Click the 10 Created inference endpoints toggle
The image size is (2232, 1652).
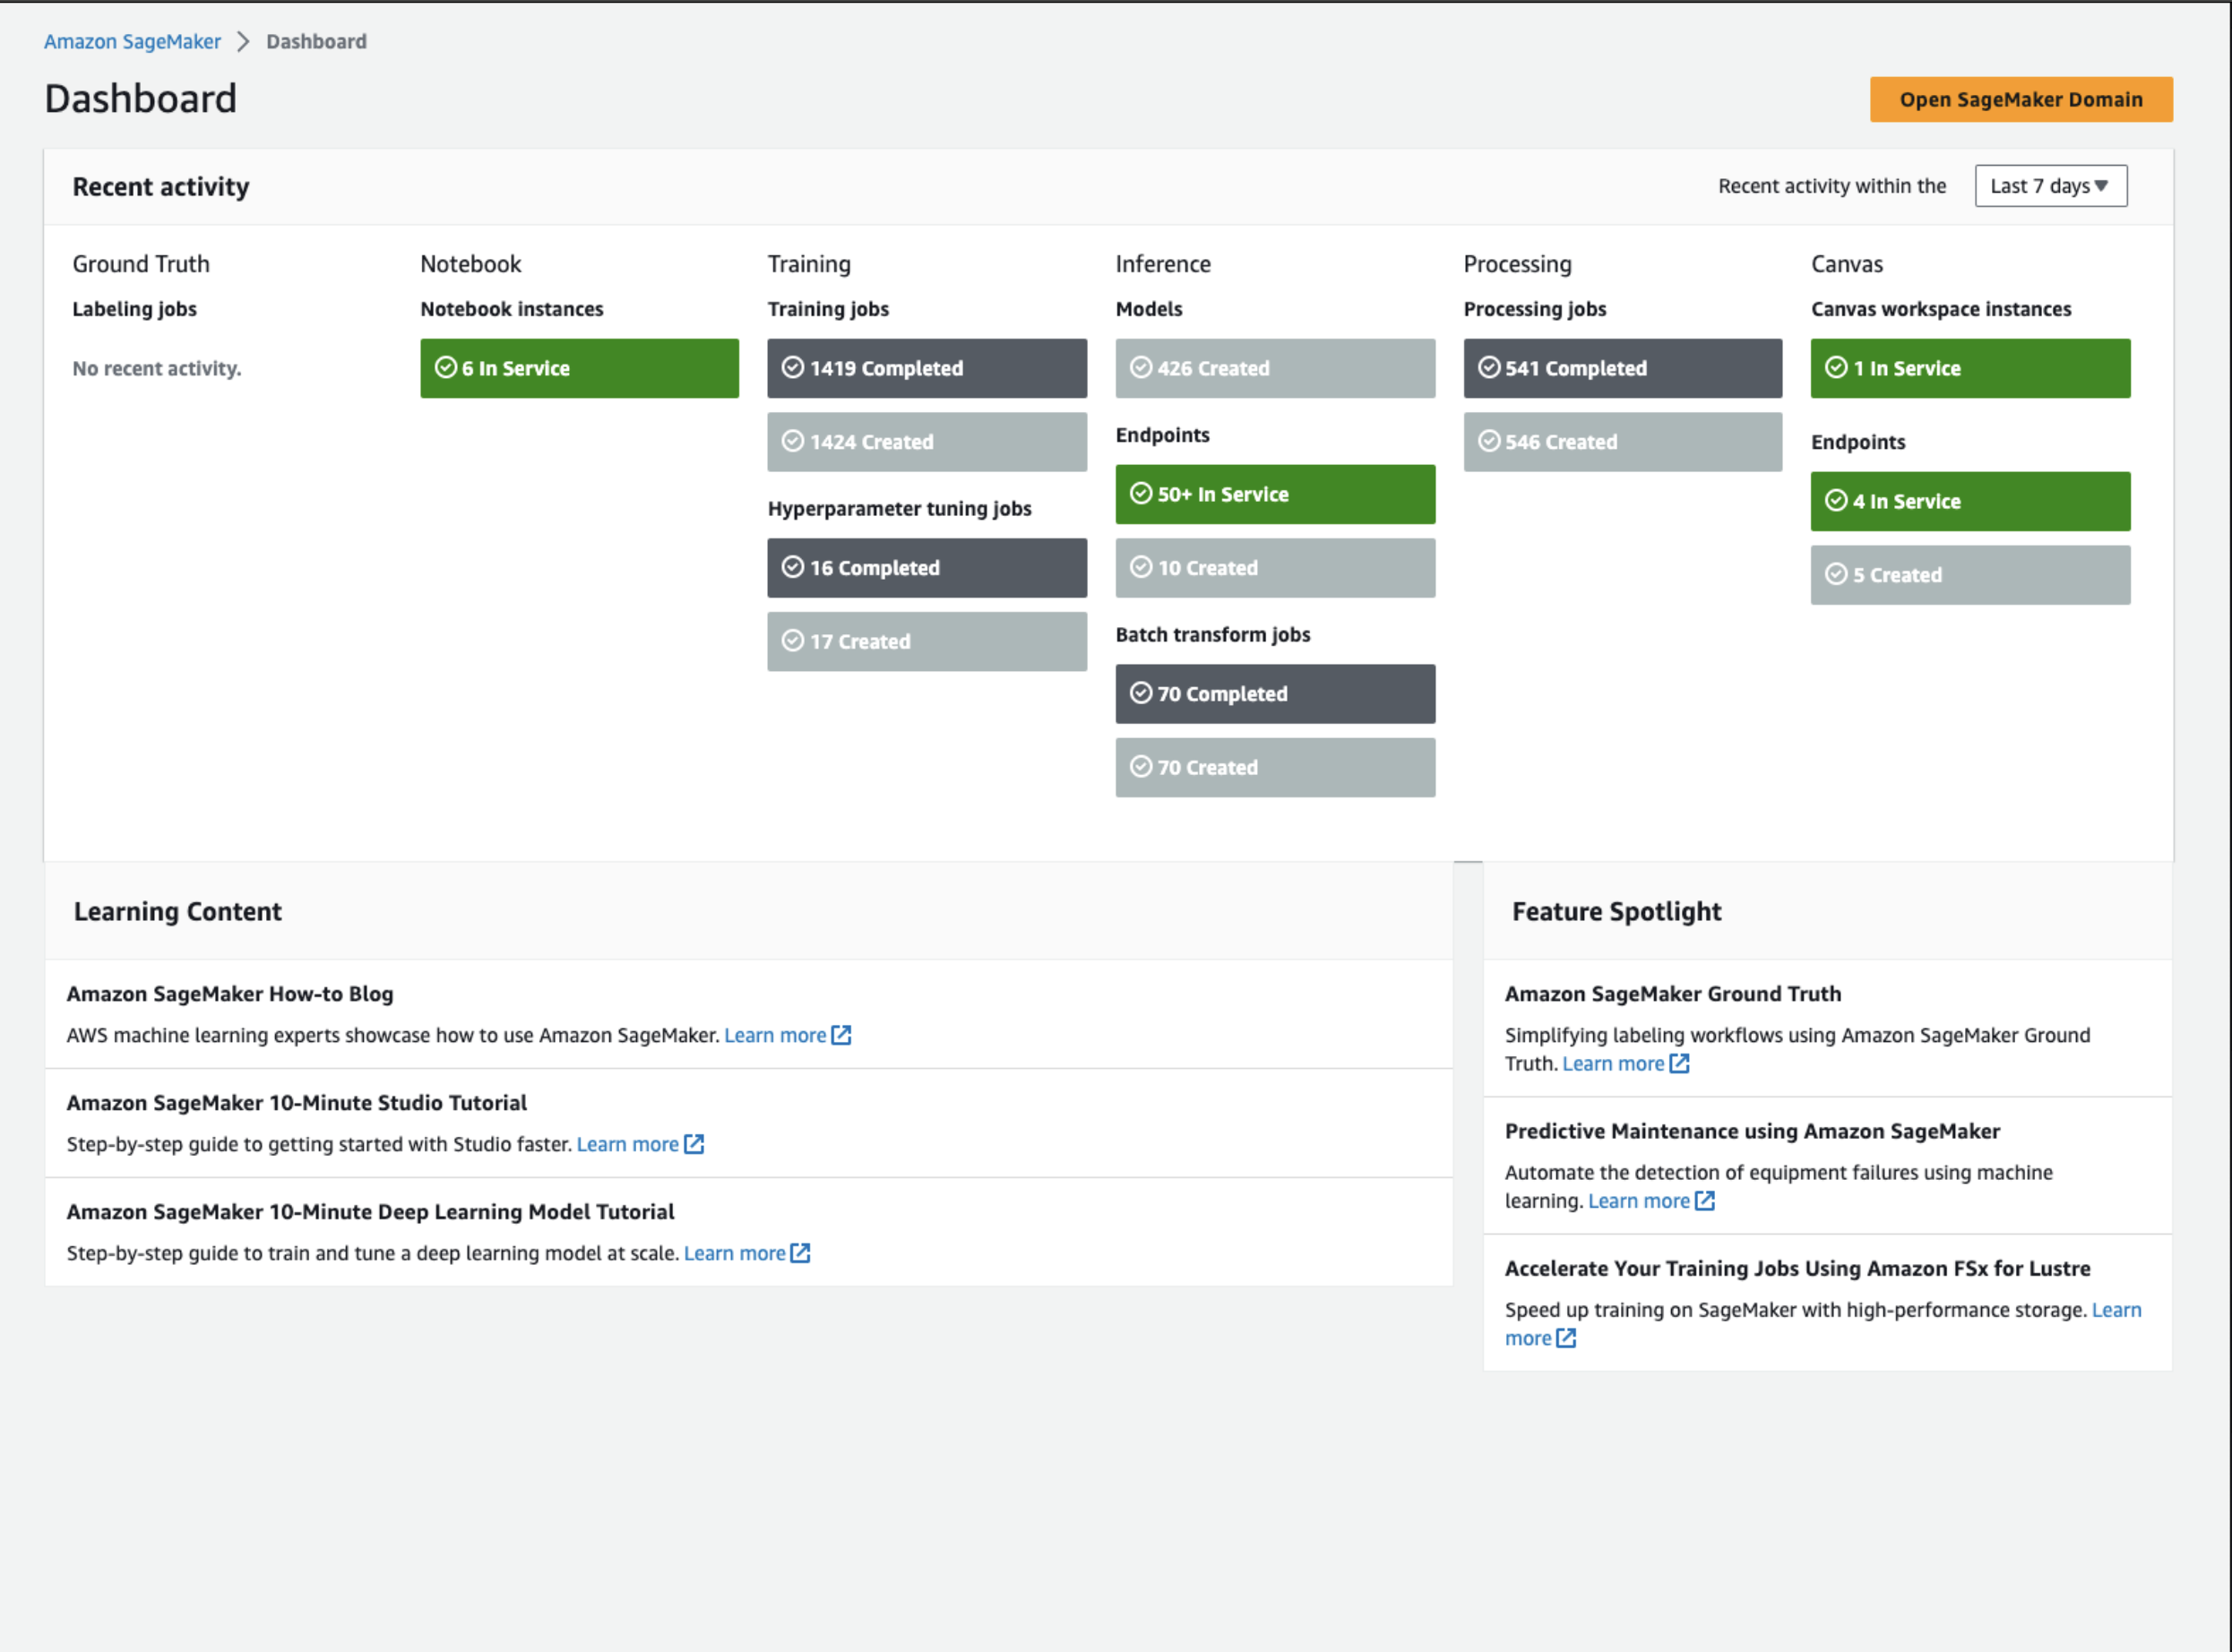pos(1276,565)
